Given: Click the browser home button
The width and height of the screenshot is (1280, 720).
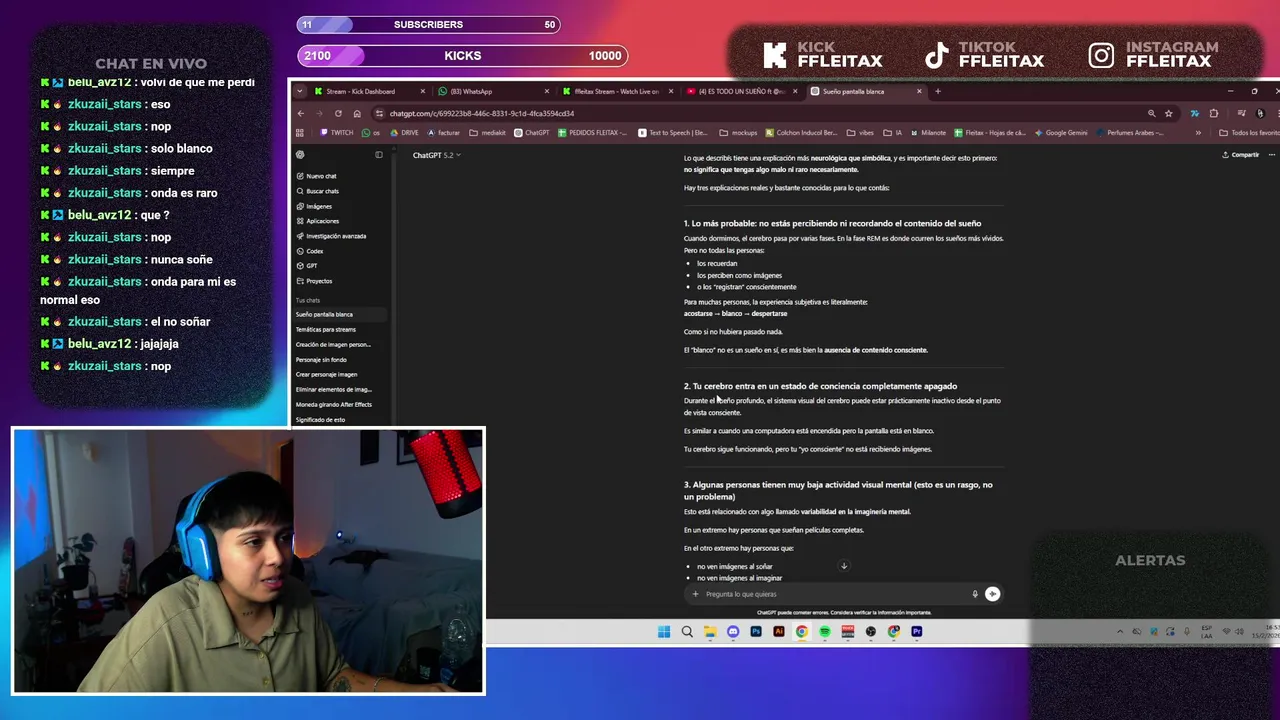Looking at the screenshot, I should [357, 113].
